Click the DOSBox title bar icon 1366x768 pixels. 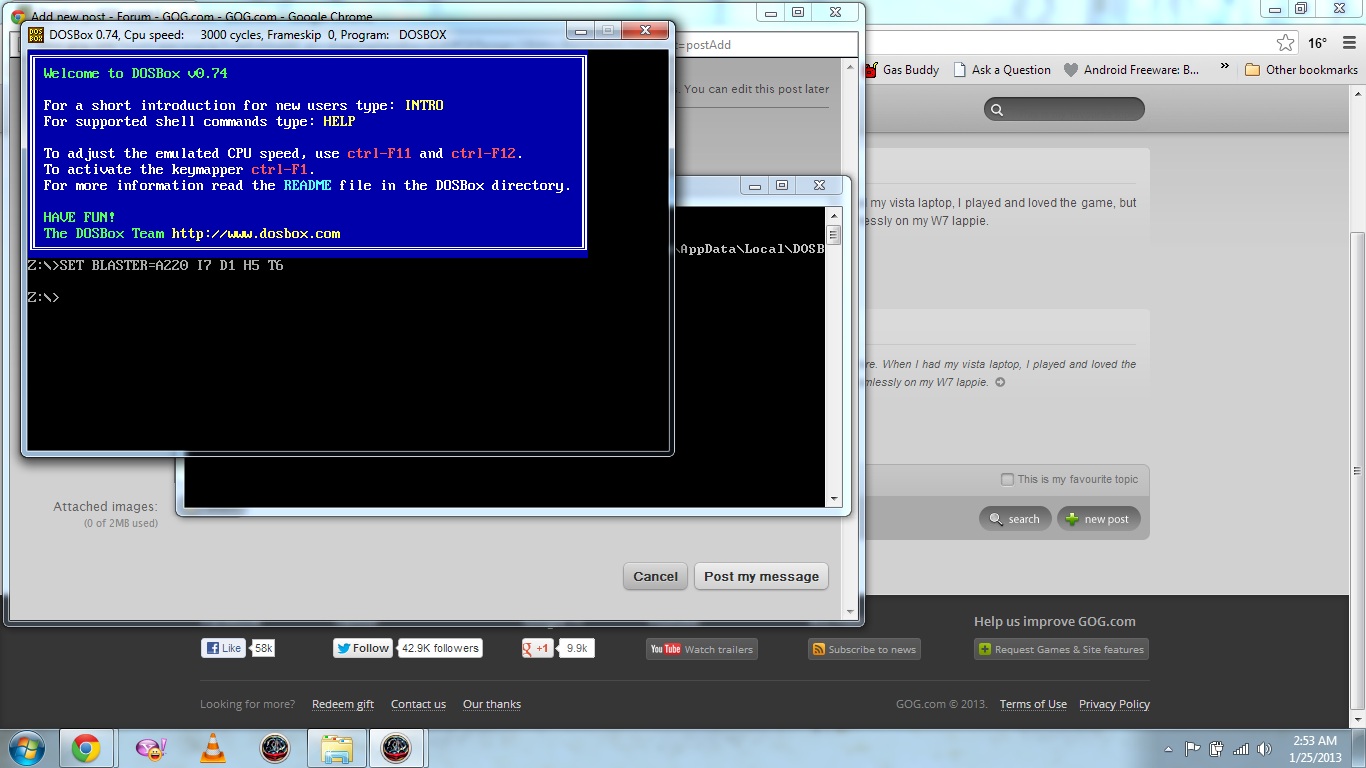[x=36, y=34]
